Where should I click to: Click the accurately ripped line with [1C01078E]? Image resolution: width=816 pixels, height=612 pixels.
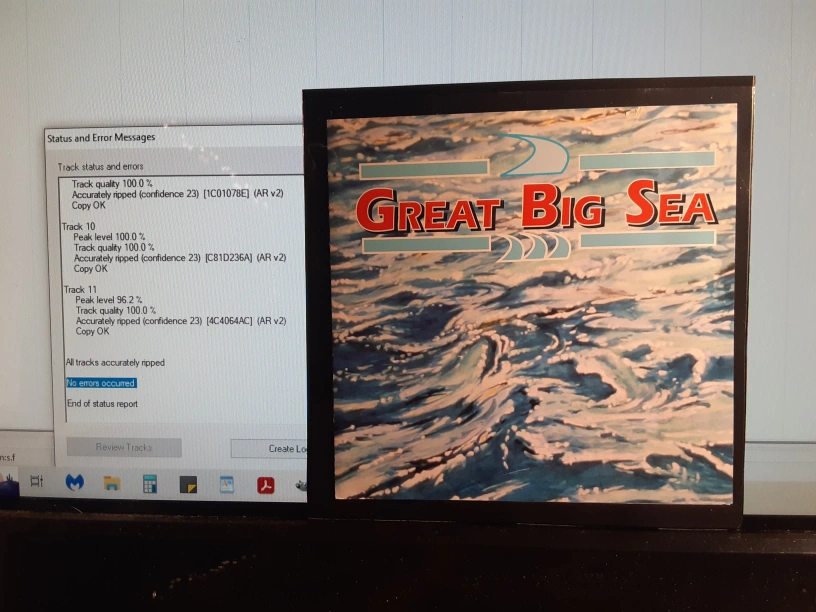pos(177,194)
